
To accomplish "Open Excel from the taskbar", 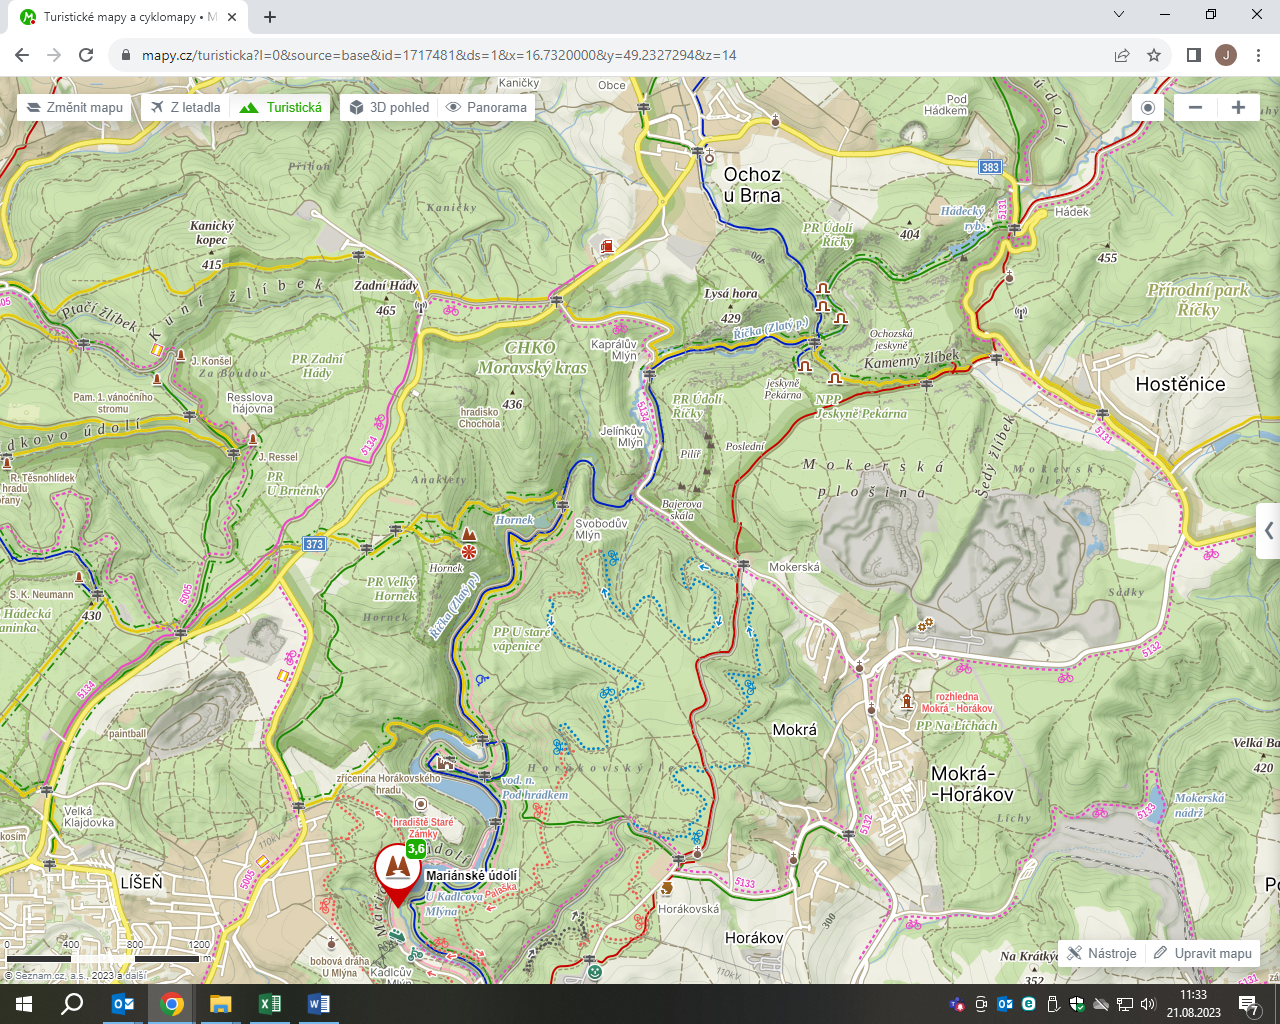I will pos(269,1004).
